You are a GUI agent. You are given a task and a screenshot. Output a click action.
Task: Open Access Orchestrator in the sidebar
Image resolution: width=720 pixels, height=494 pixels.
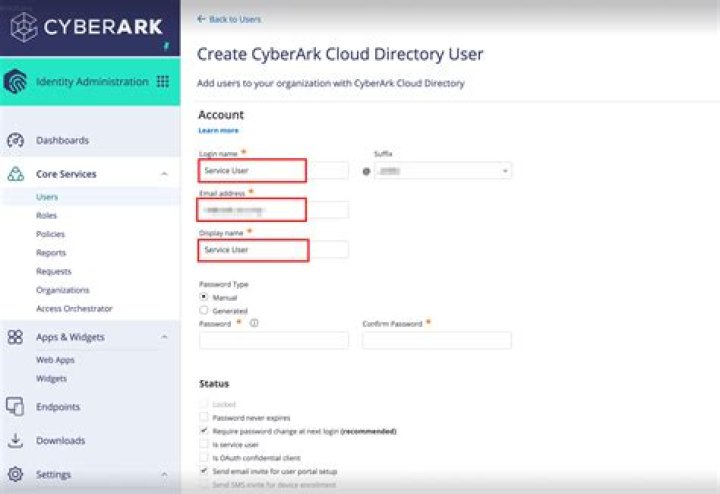click(x=74, y=309)
